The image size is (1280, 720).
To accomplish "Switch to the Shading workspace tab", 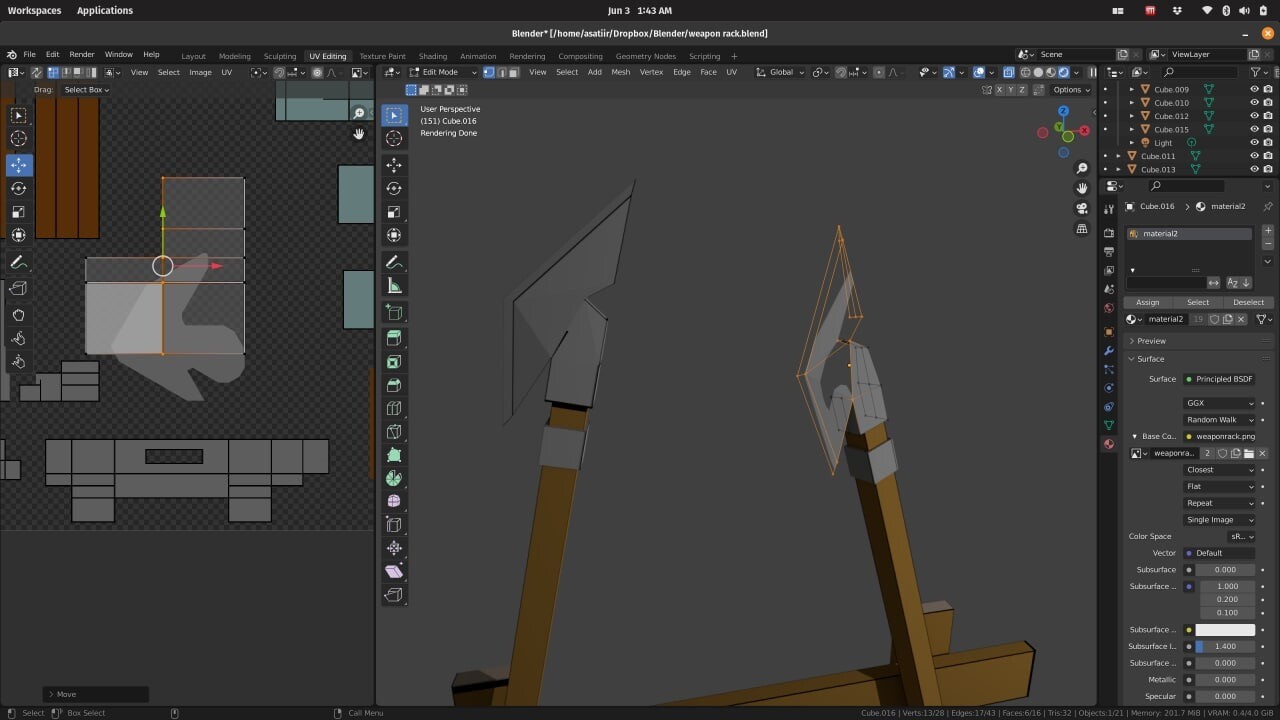I will click(x=432, y=56).
